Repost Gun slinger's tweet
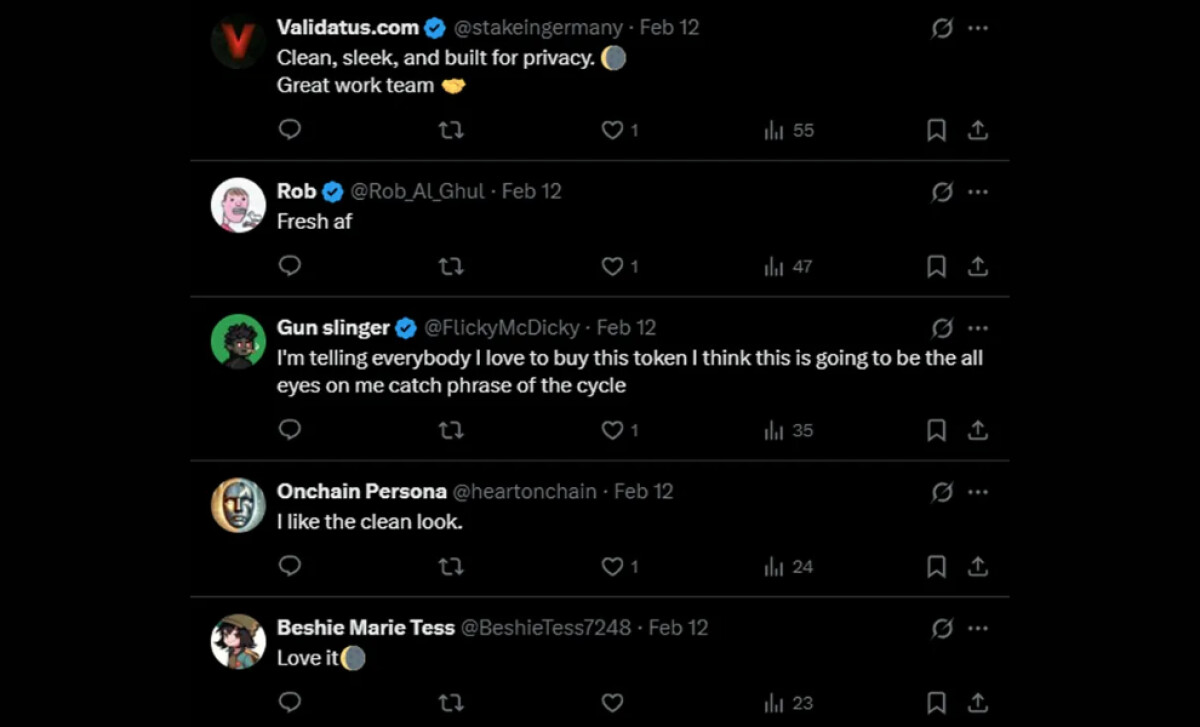Image resolution: width=1200 pixels, height=727 pixels. [x=451, y=430]
